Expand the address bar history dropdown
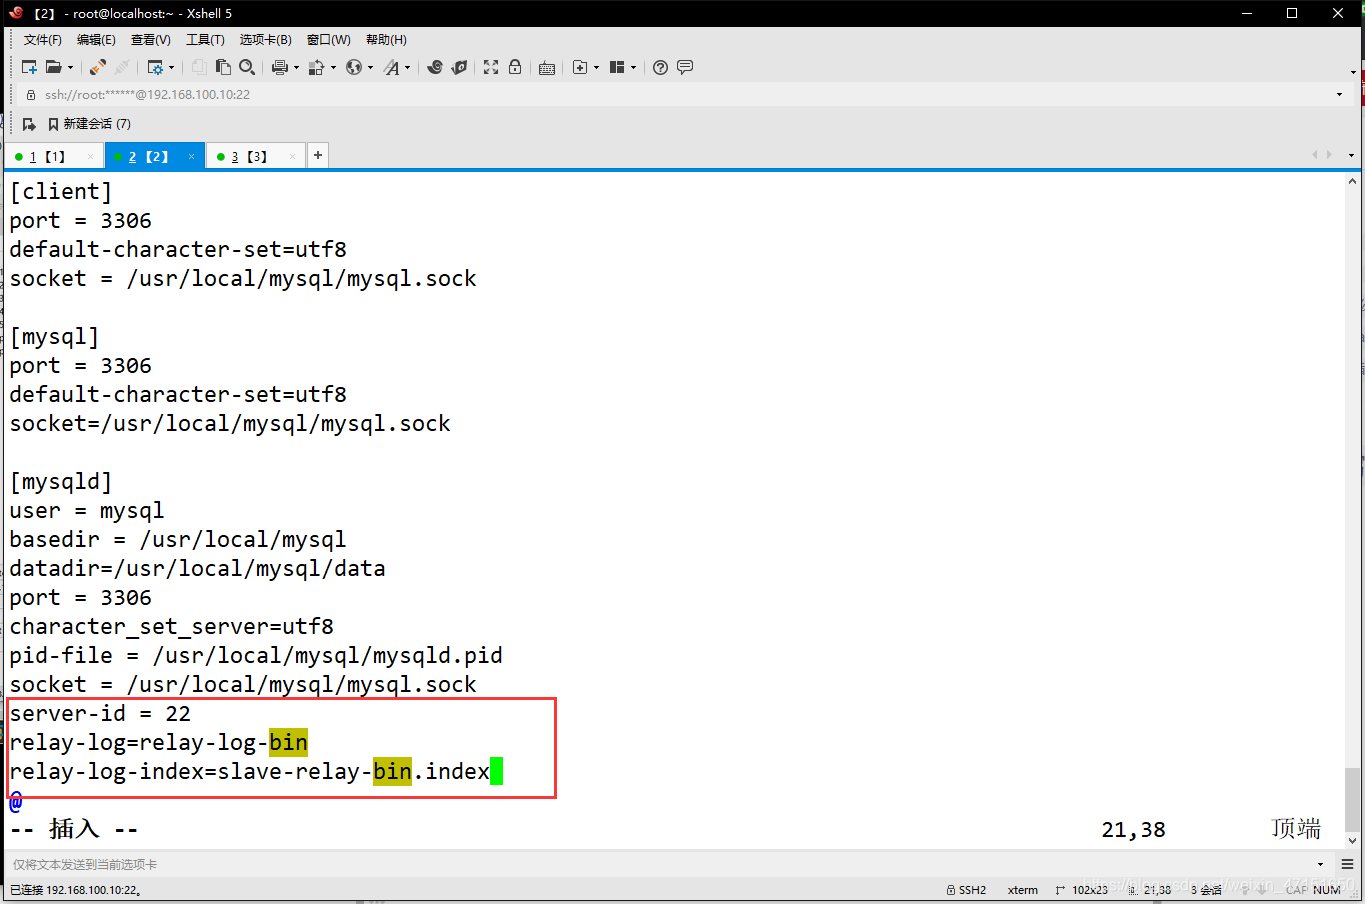The width and height of the screenshot is (1365, 904). coord(1339,94)
